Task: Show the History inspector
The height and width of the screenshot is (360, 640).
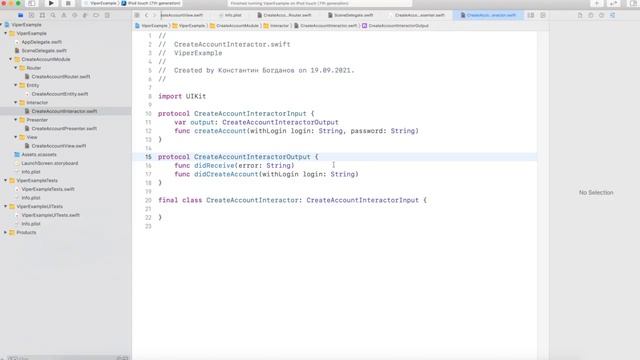Action: click(x=591, y=15)
